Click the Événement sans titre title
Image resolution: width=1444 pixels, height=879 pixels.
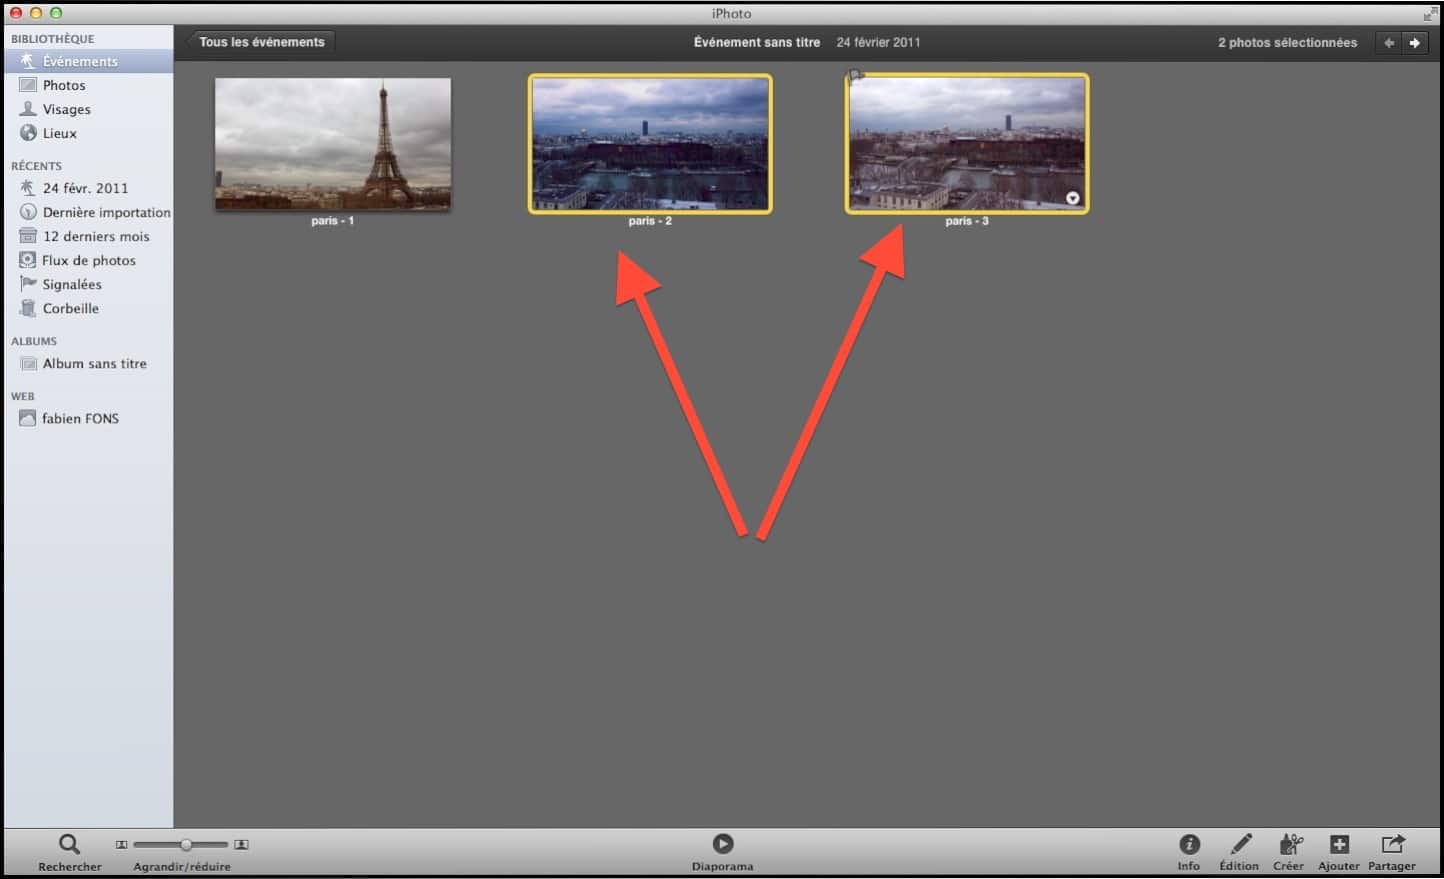(757, 43)
